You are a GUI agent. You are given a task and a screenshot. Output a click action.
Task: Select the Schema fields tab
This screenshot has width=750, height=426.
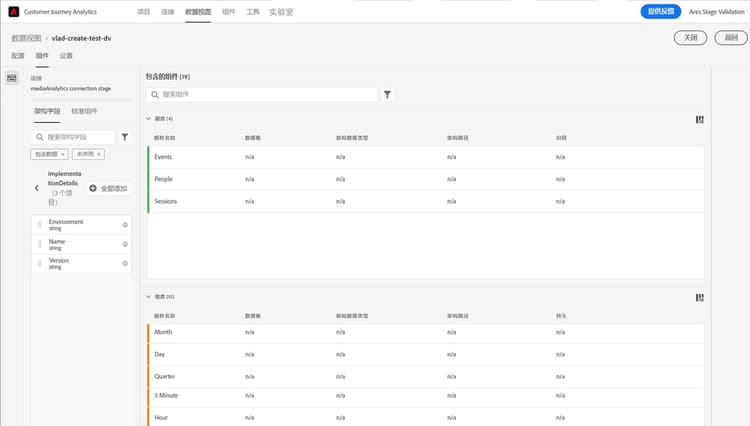tap(47, 111)
